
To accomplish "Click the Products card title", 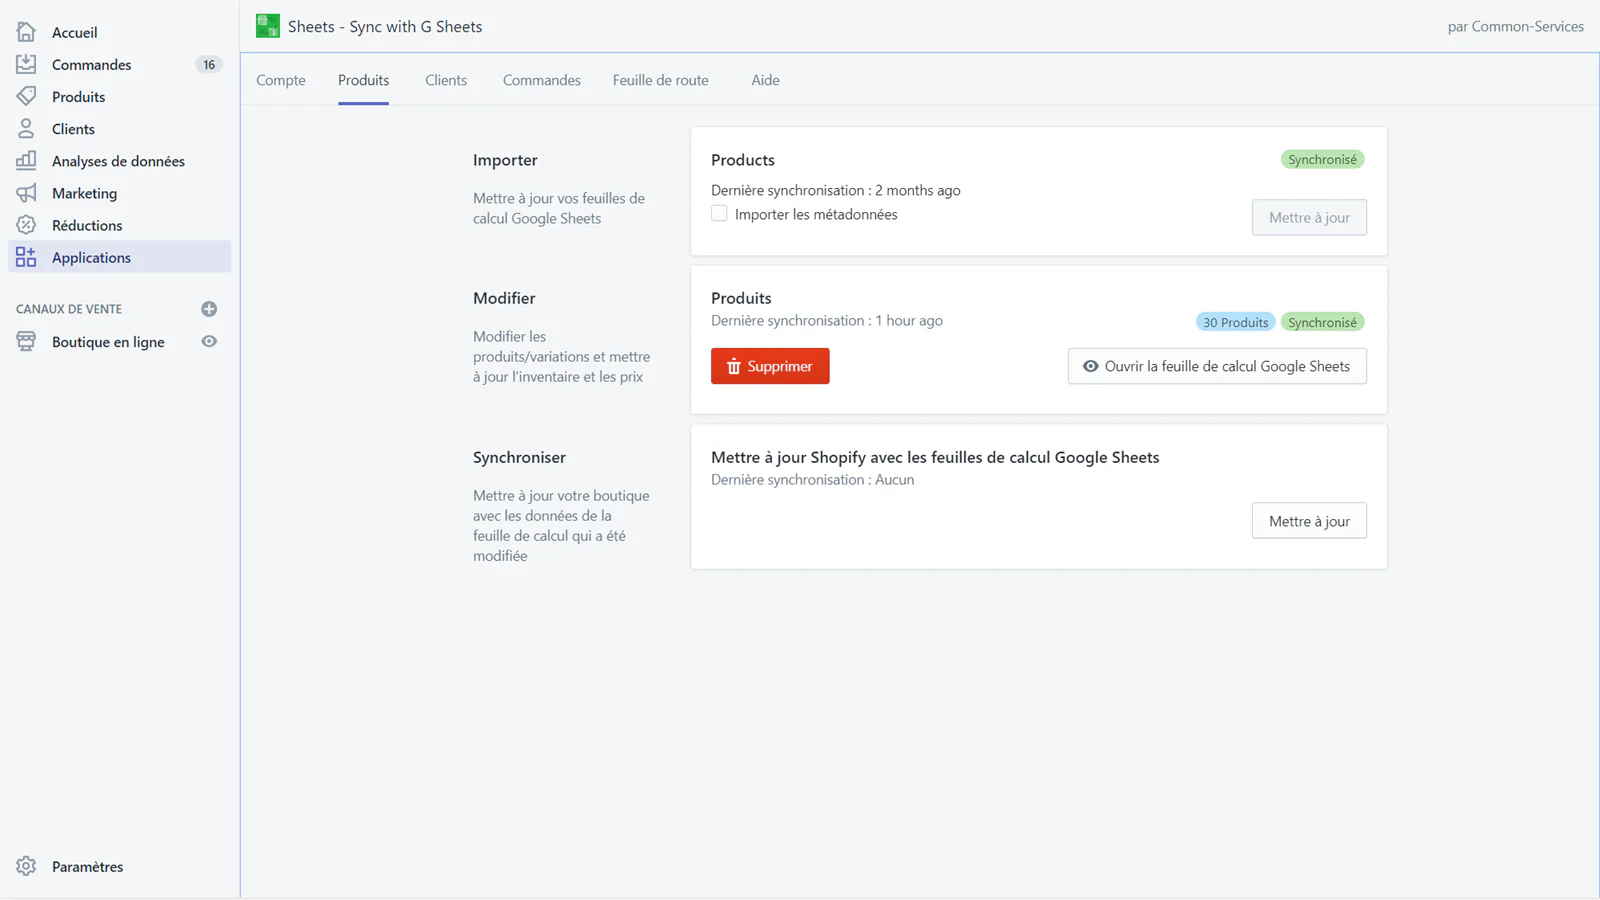I will point(743,160).
